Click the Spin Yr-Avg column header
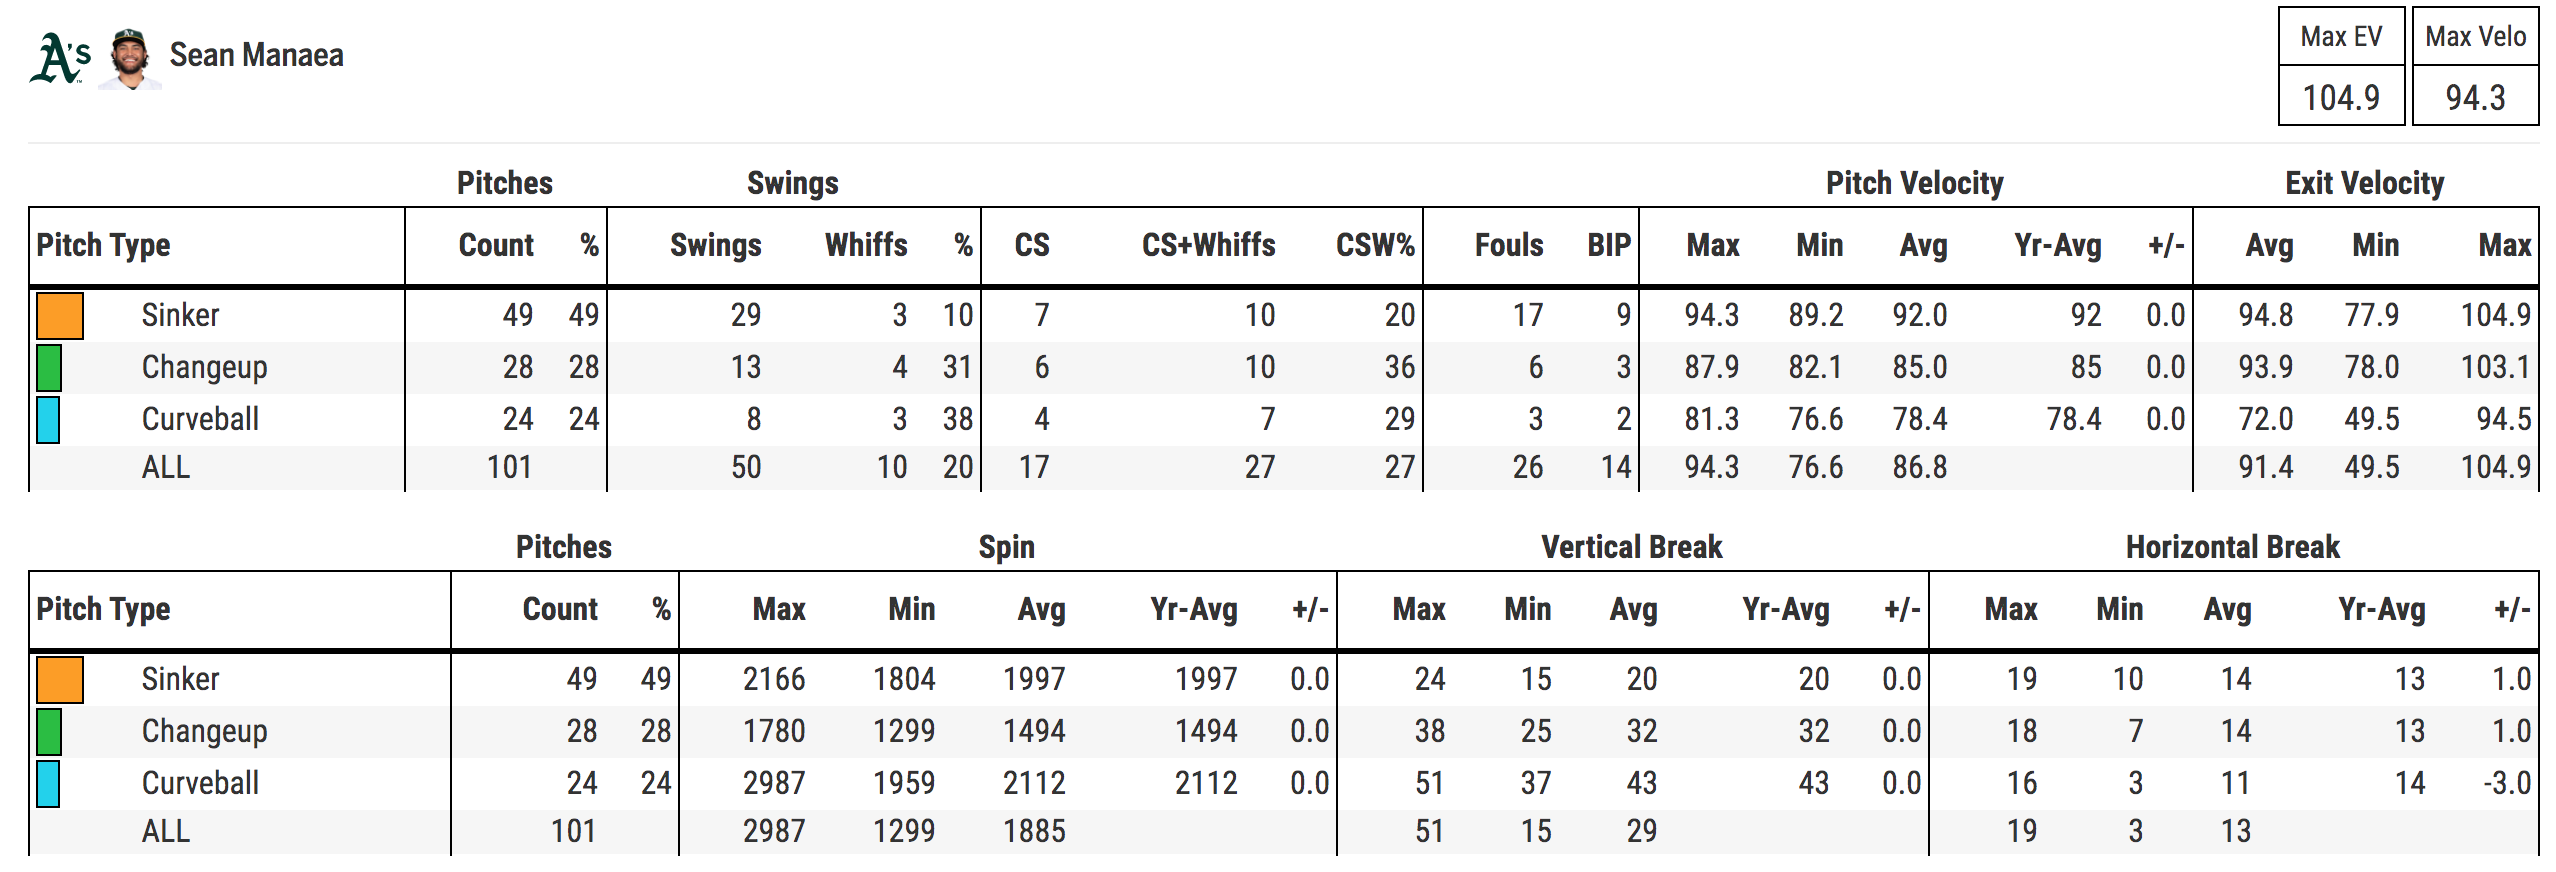 tap(1194, 609)
